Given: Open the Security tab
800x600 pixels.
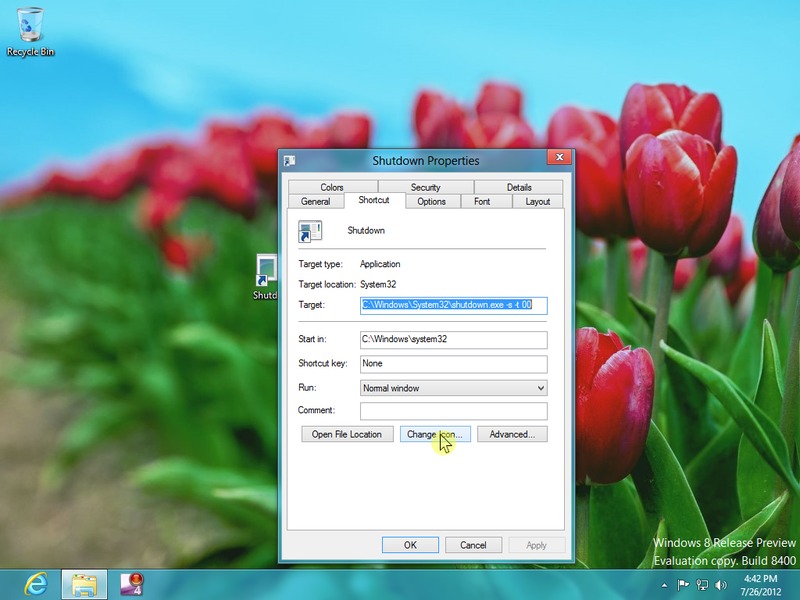Looking at the screenshot, I should click(425, 187).
